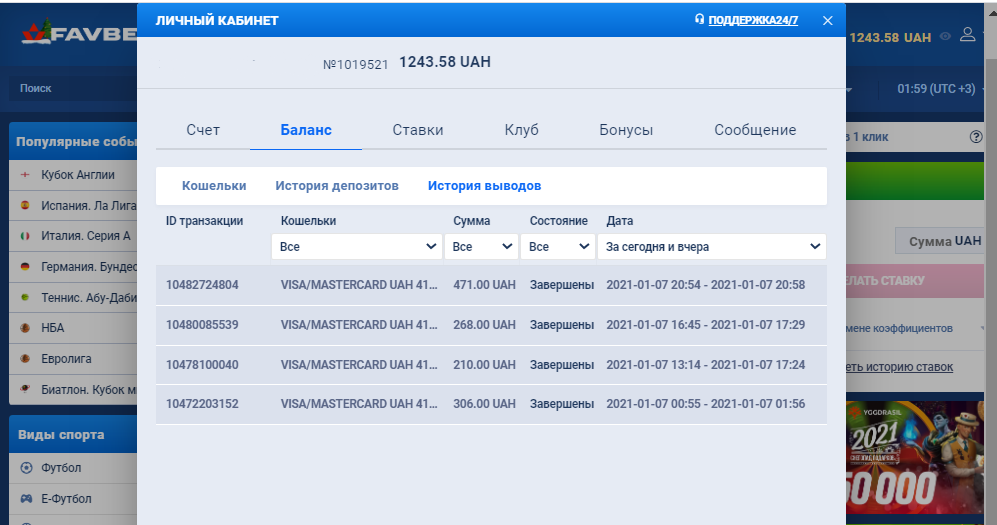Switch to the Ставки tab
Image resolution: width=997 pixels, height=525 pixels.
pyautogui.click(x=418, y=130)
